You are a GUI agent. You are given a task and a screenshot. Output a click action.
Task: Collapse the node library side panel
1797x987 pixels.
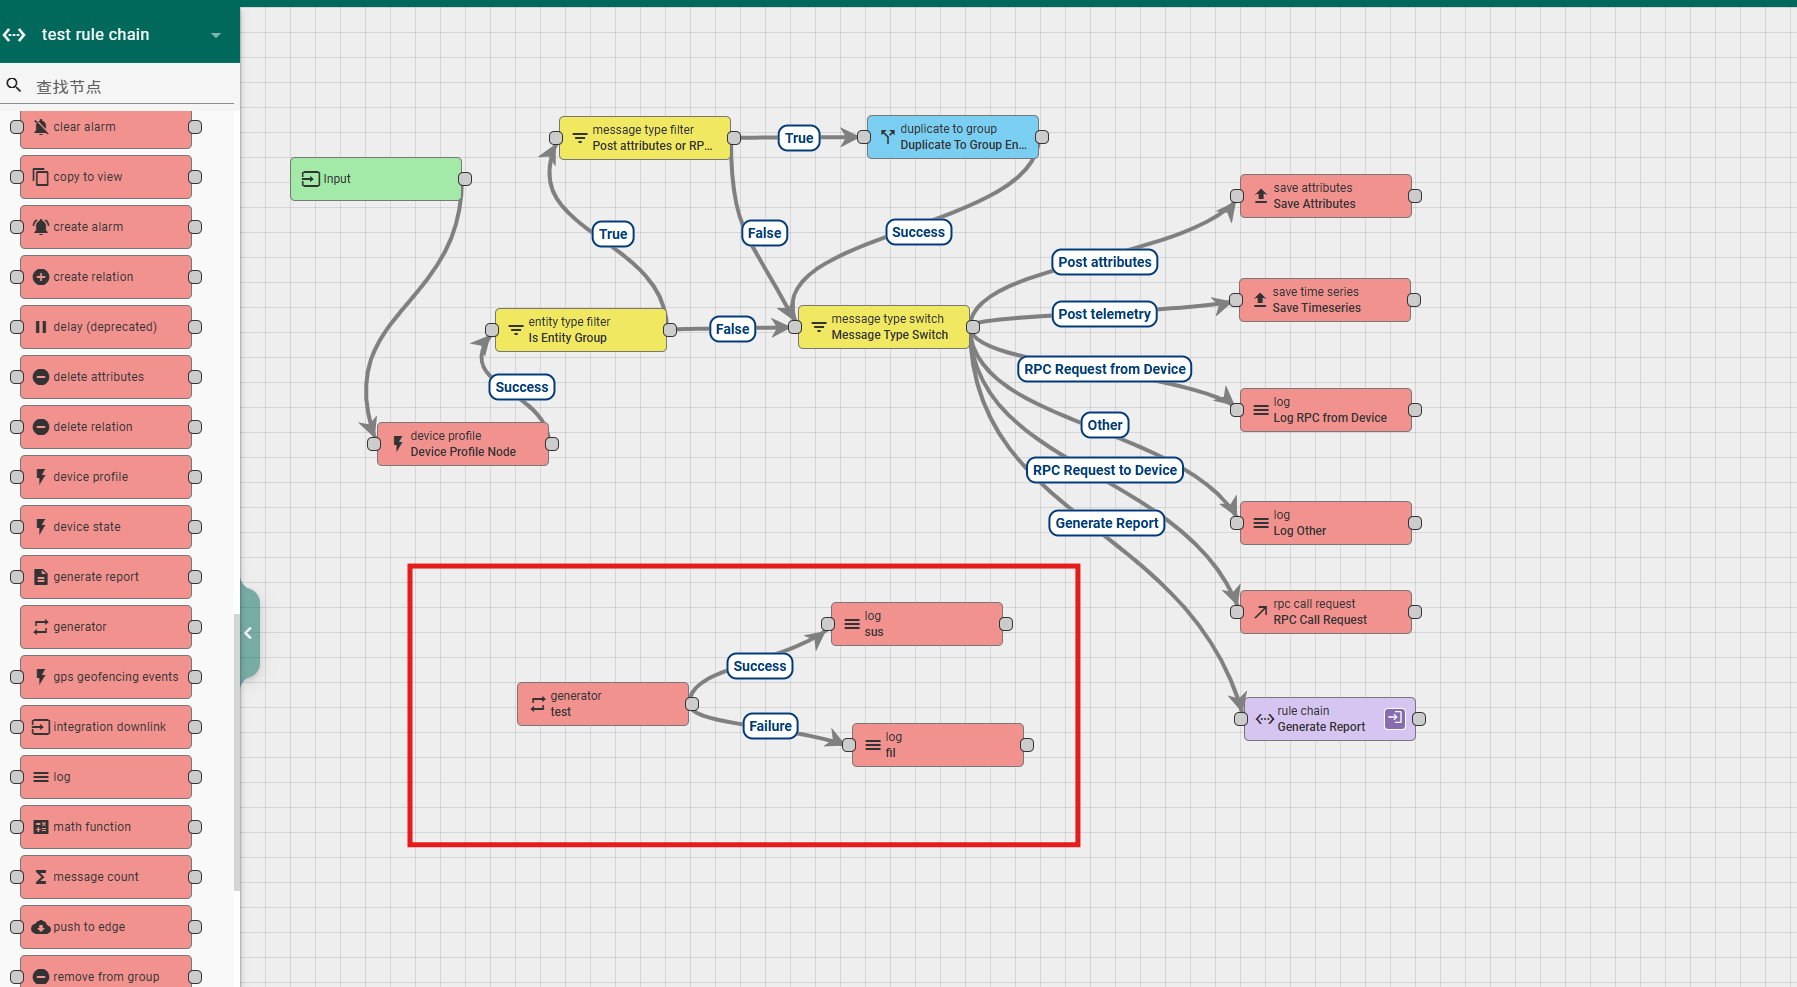coord(248,632)
